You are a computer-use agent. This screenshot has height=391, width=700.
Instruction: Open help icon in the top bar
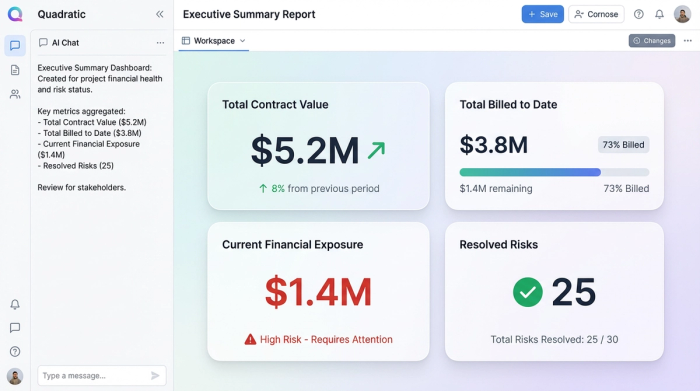pyautogui.click(x=639, y=14)
